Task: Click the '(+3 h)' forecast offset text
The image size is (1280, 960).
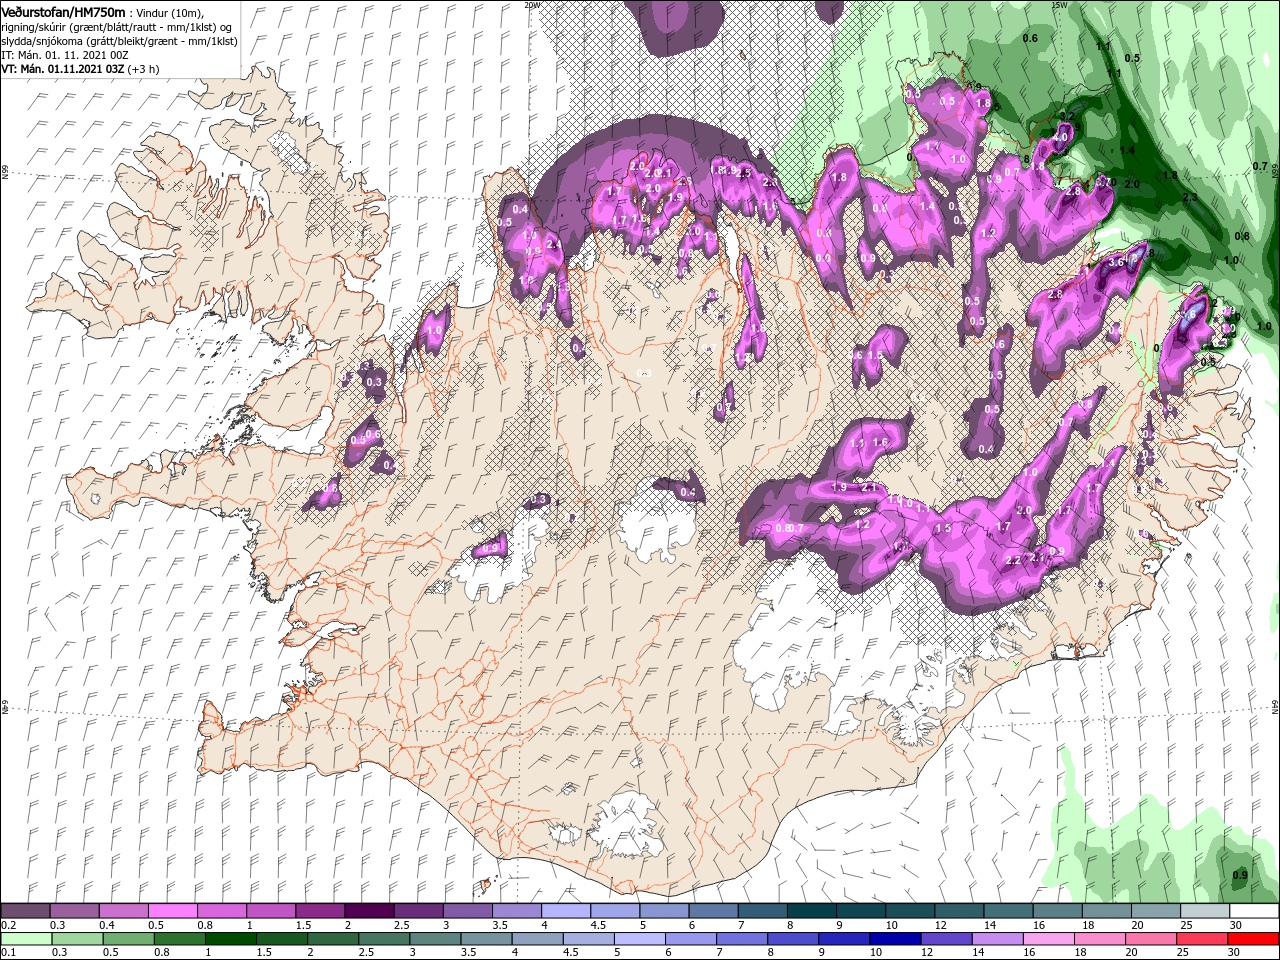Action: pyautogui.click(x=144, y=69)
